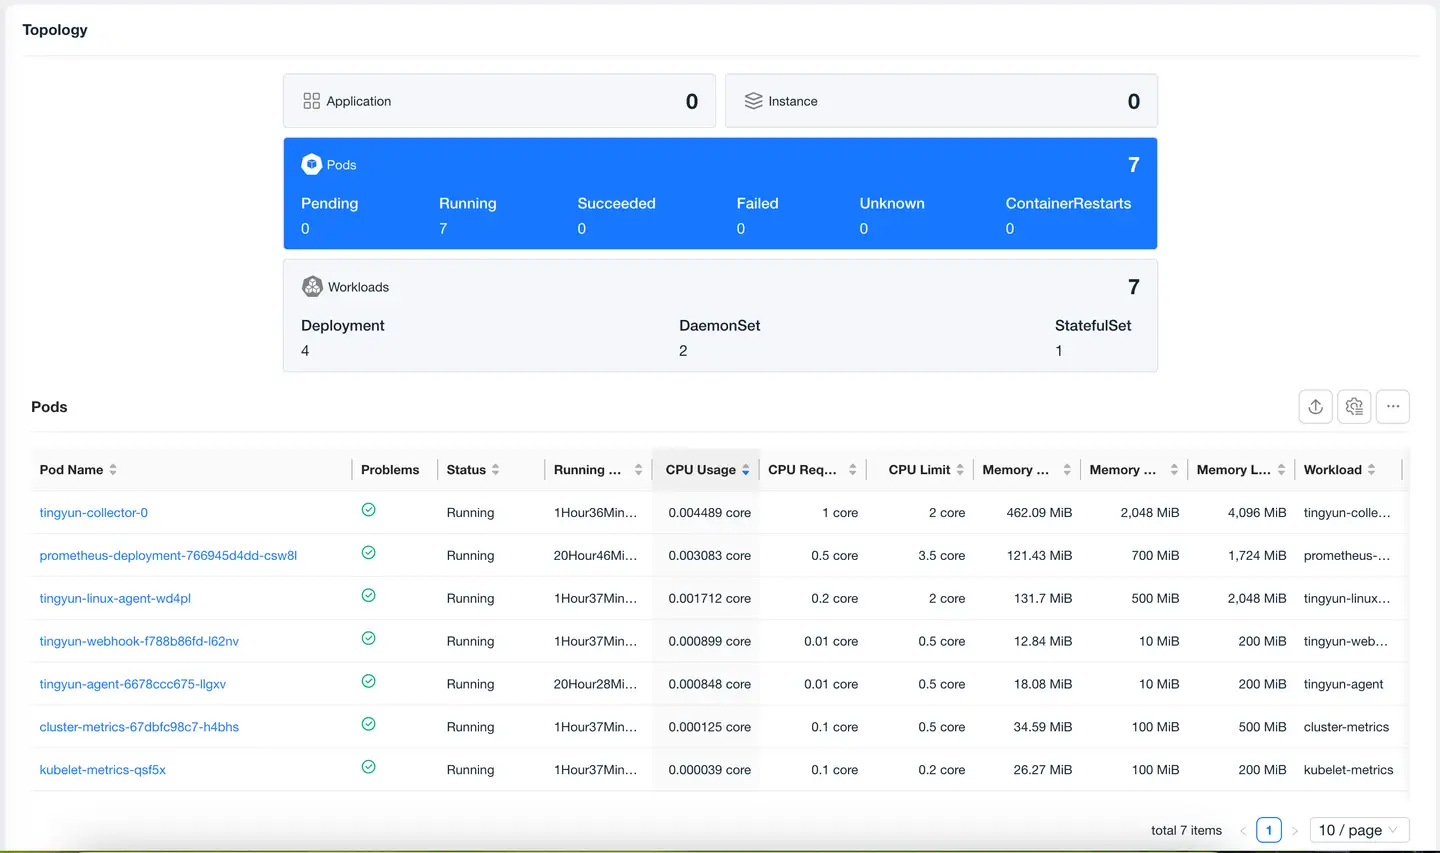Open the more options ellipsis button
Screen dimensions: 1440x853
1393,407
